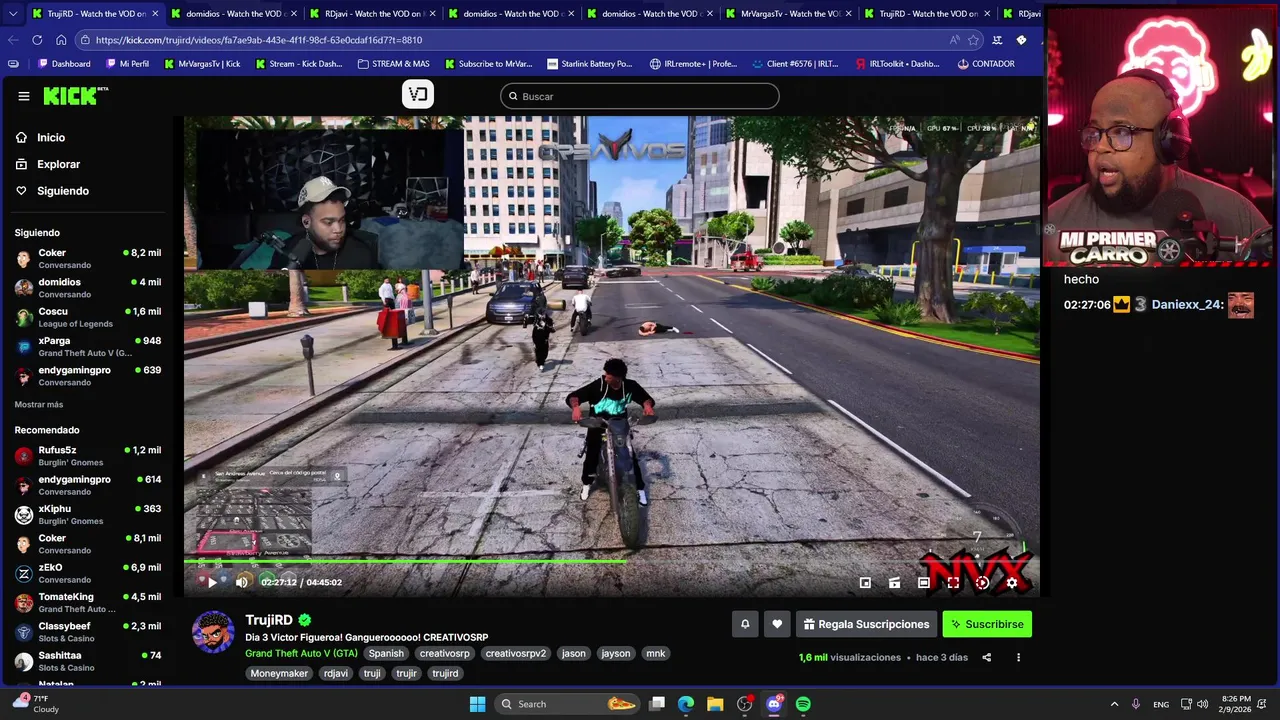Open xKiphu recommended channel
The width and height of the screenshot is (1280, 720).
[88, 514]
